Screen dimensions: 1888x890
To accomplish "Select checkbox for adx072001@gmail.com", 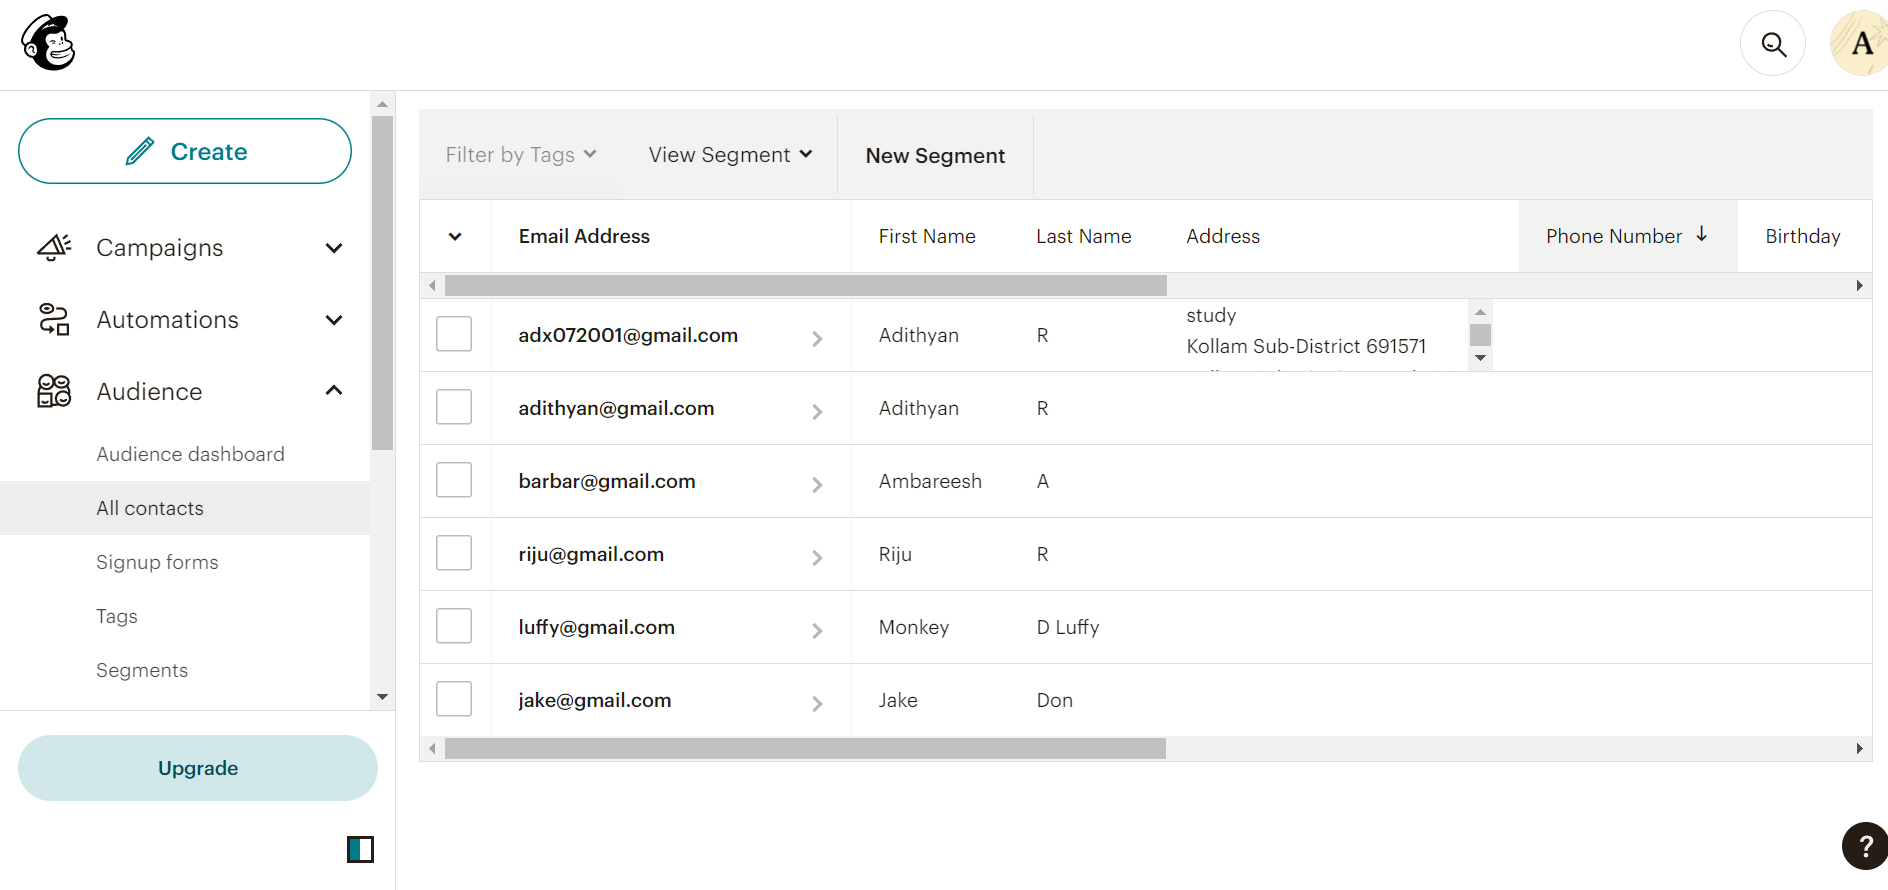I will 454,334.
